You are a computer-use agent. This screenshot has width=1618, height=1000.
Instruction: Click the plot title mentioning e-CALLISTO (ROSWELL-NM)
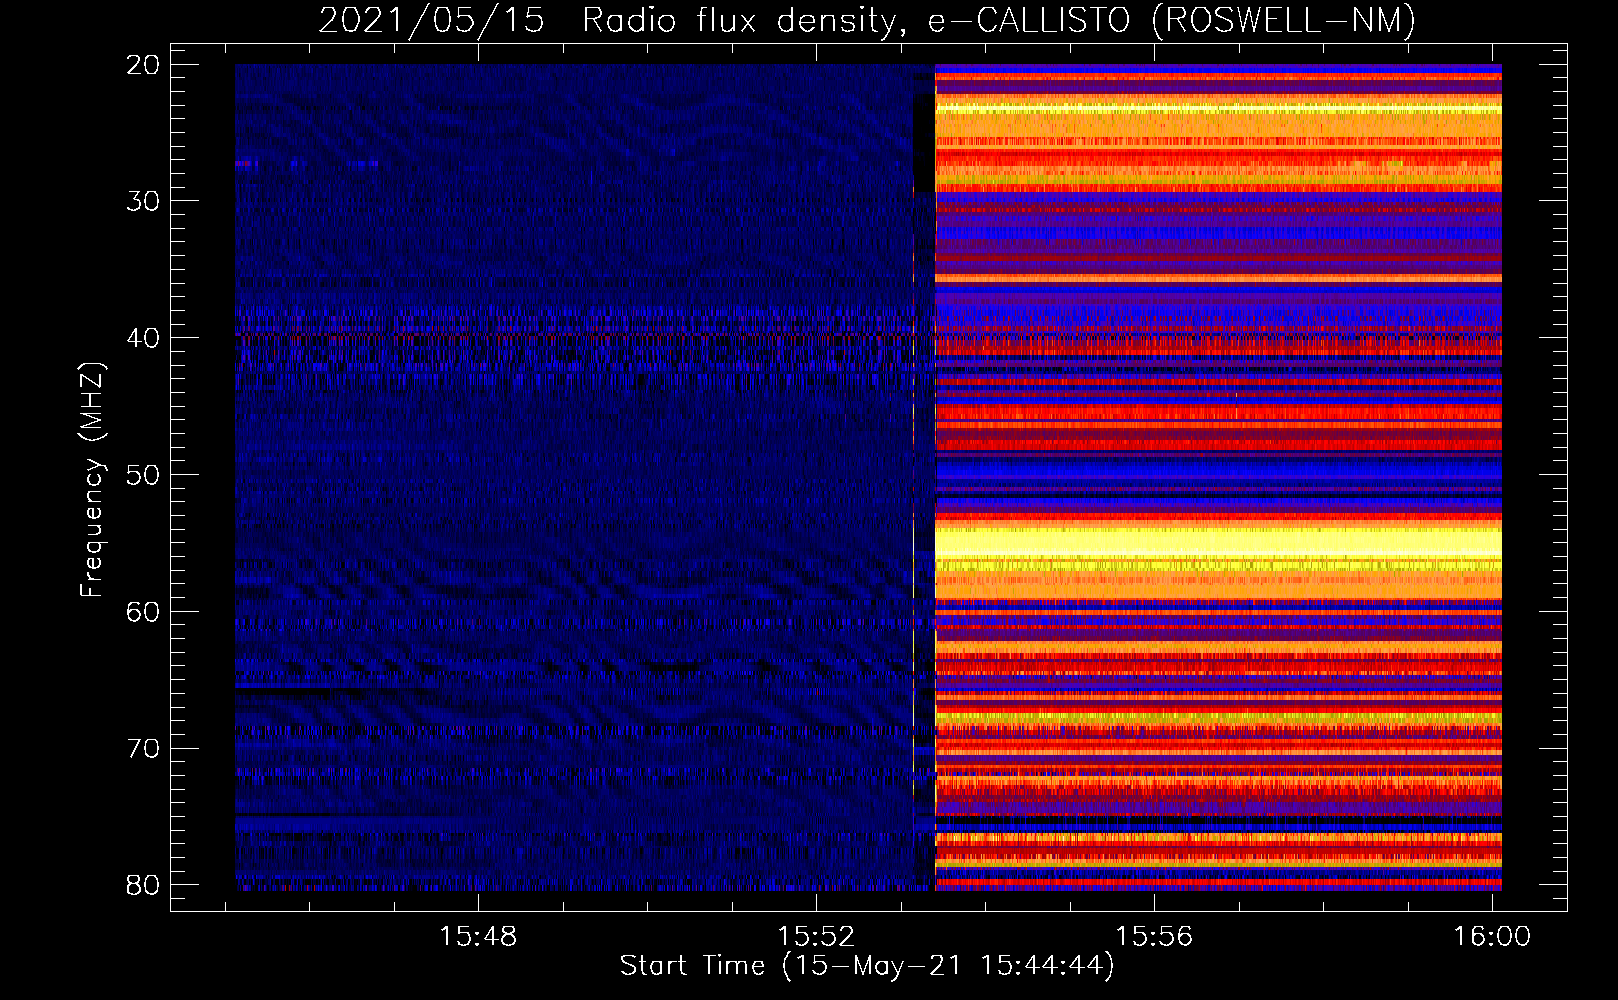(x=867, y=20)
